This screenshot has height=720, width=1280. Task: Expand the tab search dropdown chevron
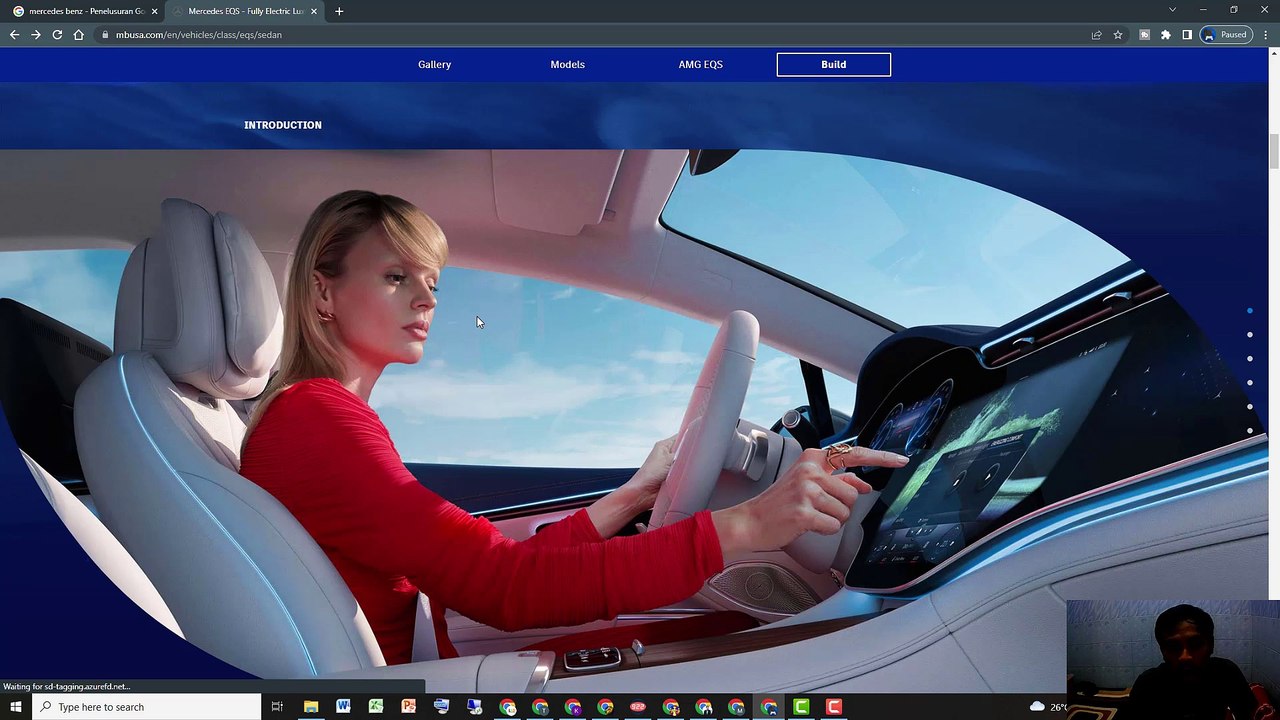coord(1172,10)
